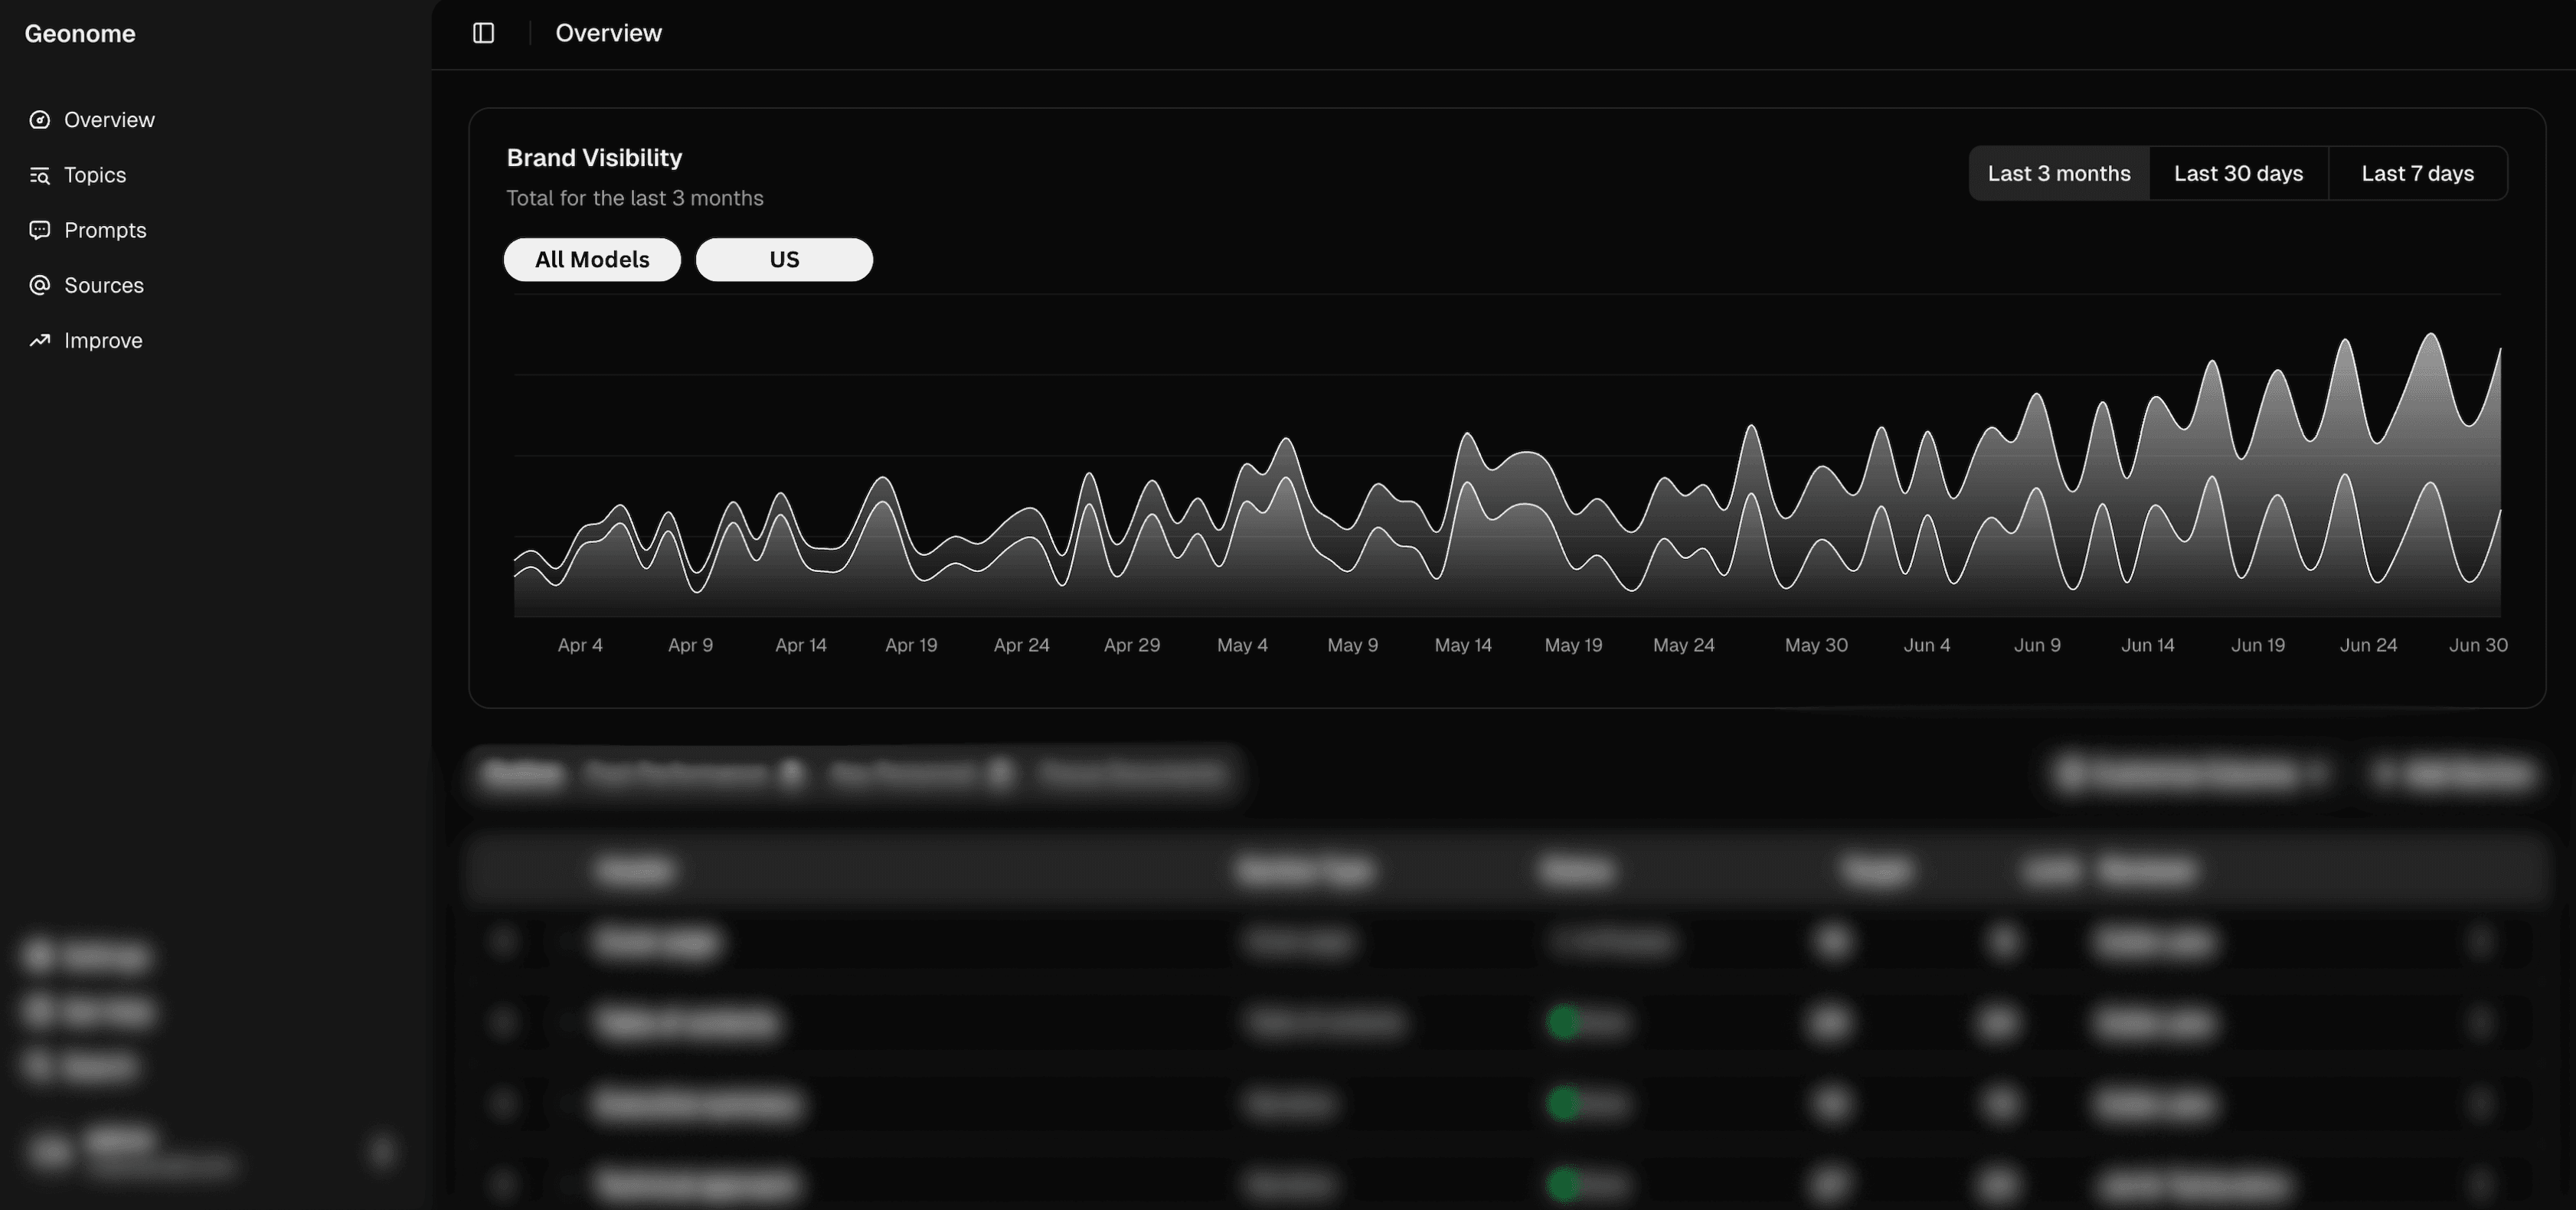This screenshot has width=2576, height=1210.
Task: Open the Prompts section link
Action: pos(105,230)
